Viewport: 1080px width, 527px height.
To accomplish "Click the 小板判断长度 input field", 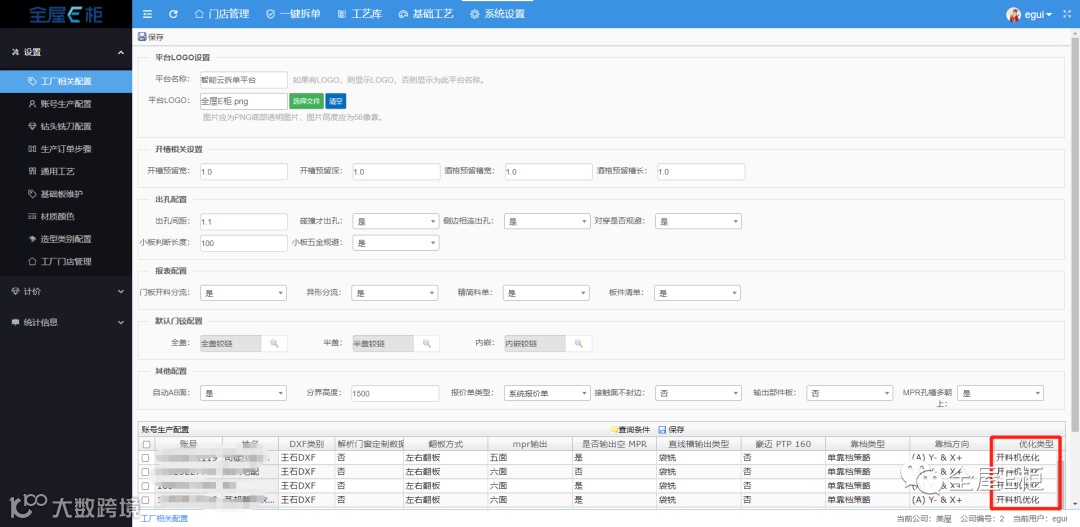I will click(x=243, y=243).
